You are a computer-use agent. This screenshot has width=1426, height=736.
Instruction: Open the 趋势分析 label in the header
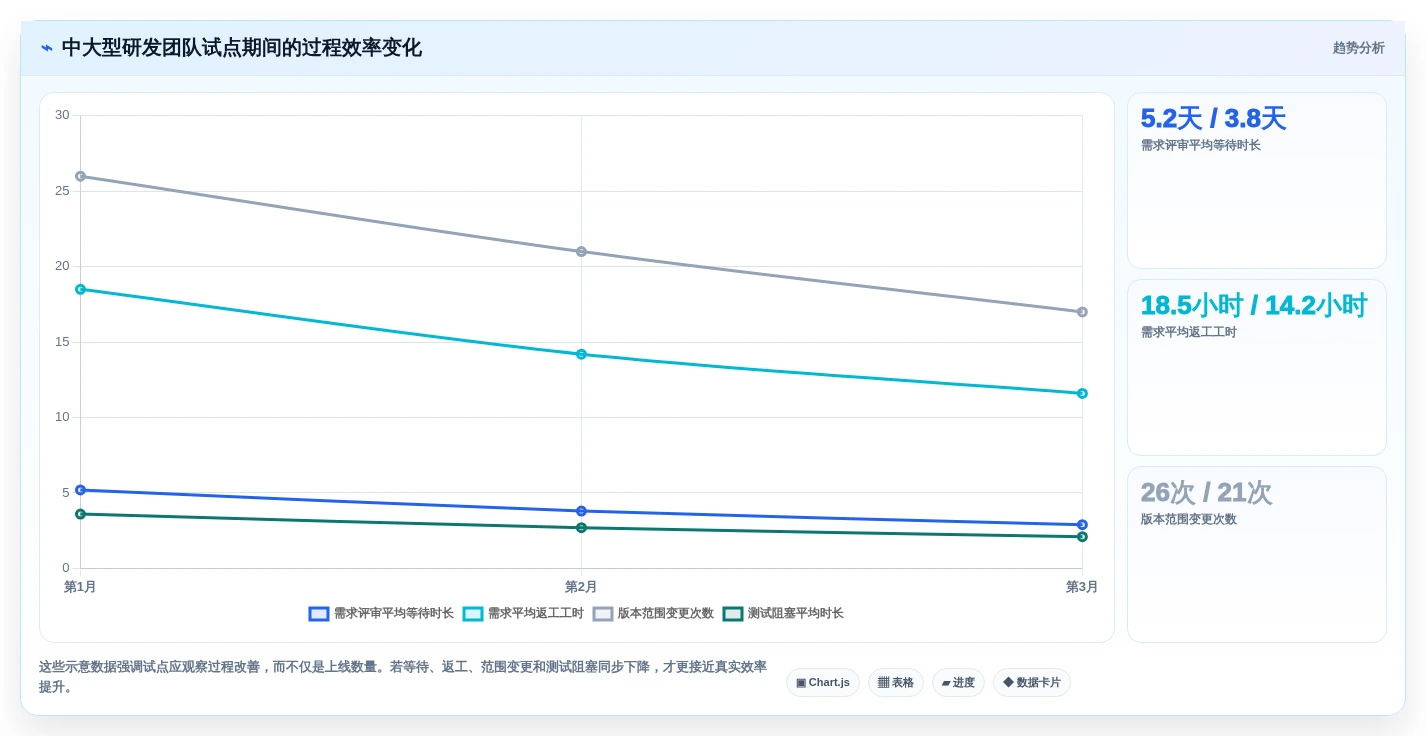[x=1358, y=48]
